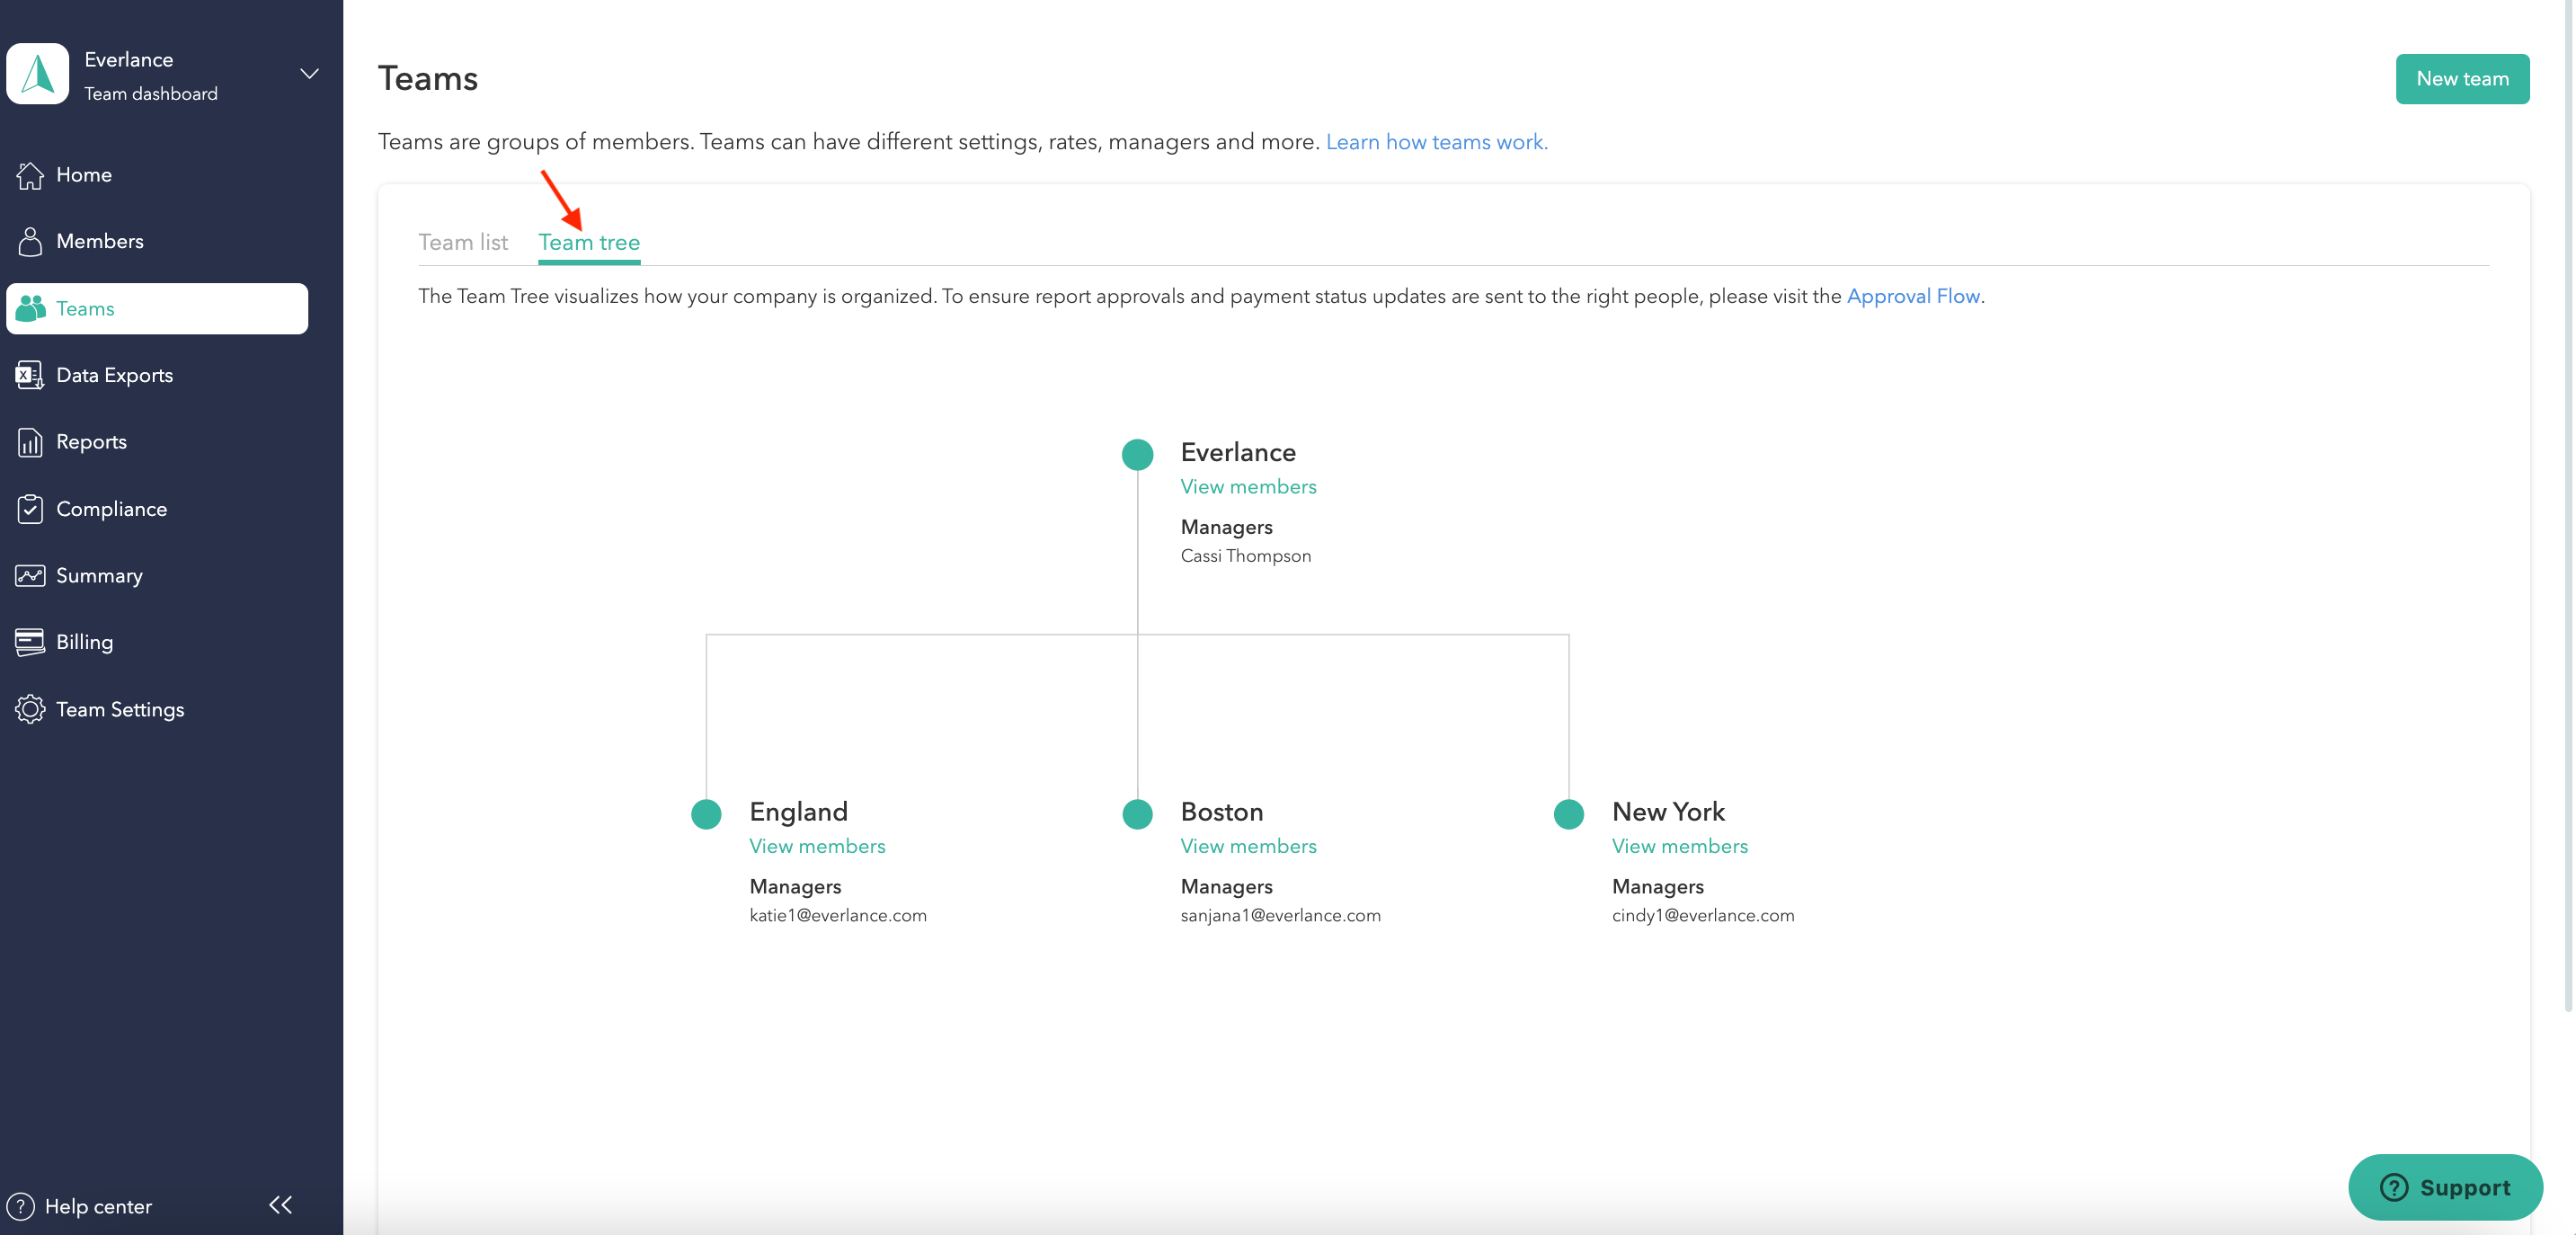The width and height of the screenshot is (2576, 1235).
Task: View members of the England team
Action: pos(817,846)
